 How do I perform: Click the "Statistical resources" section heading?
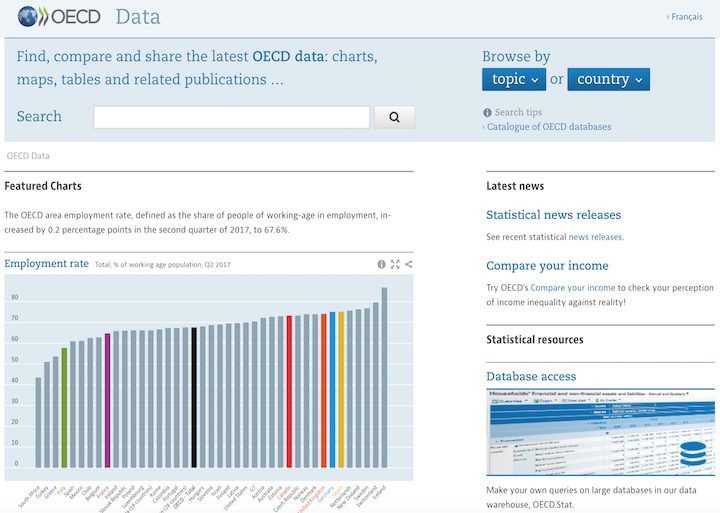(534, 340)
